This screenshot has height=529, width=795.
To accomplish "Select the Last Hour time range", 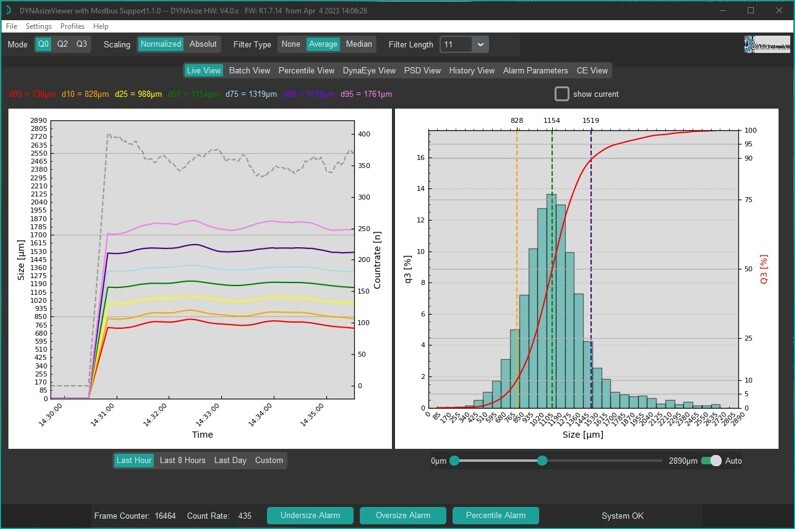I will (x=134, y=461).
